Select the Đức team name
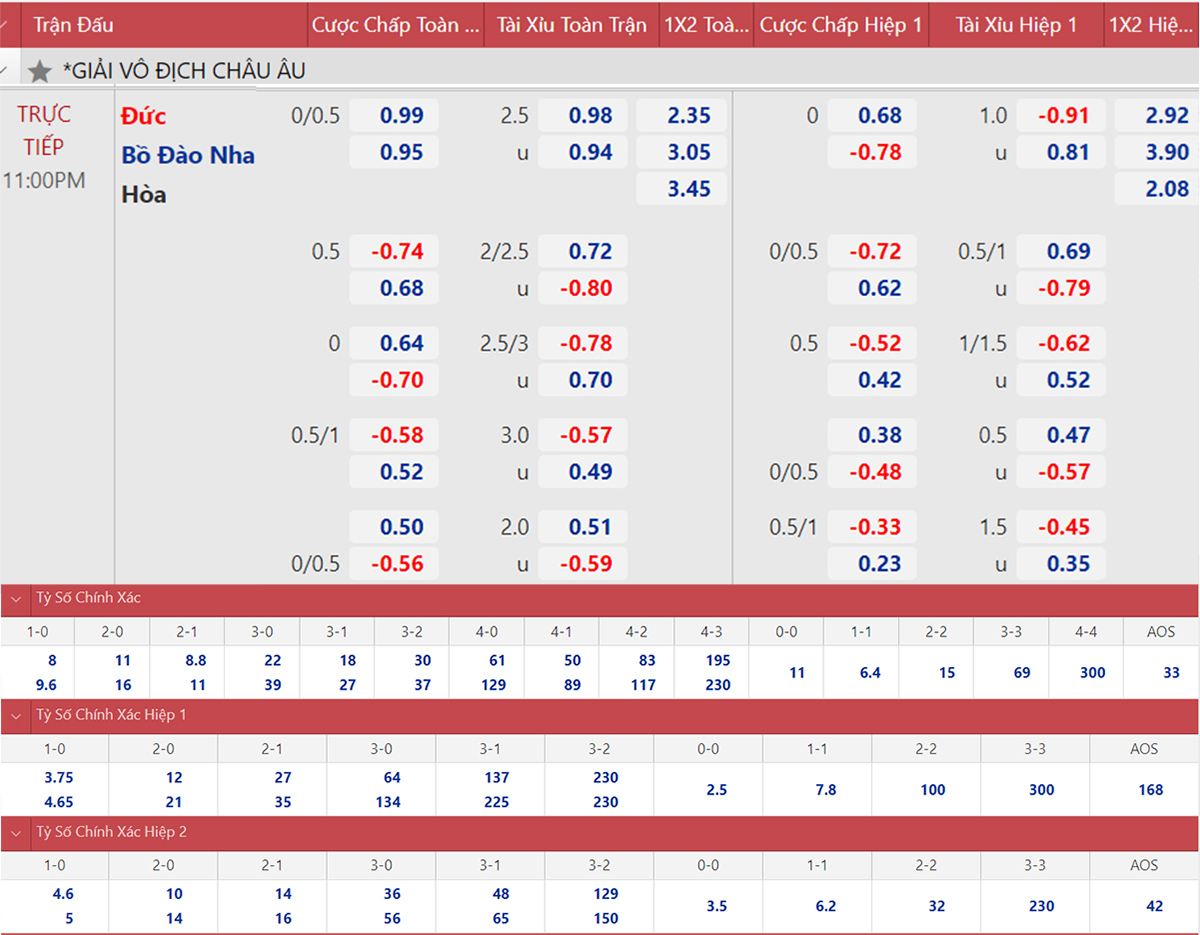 144,116
